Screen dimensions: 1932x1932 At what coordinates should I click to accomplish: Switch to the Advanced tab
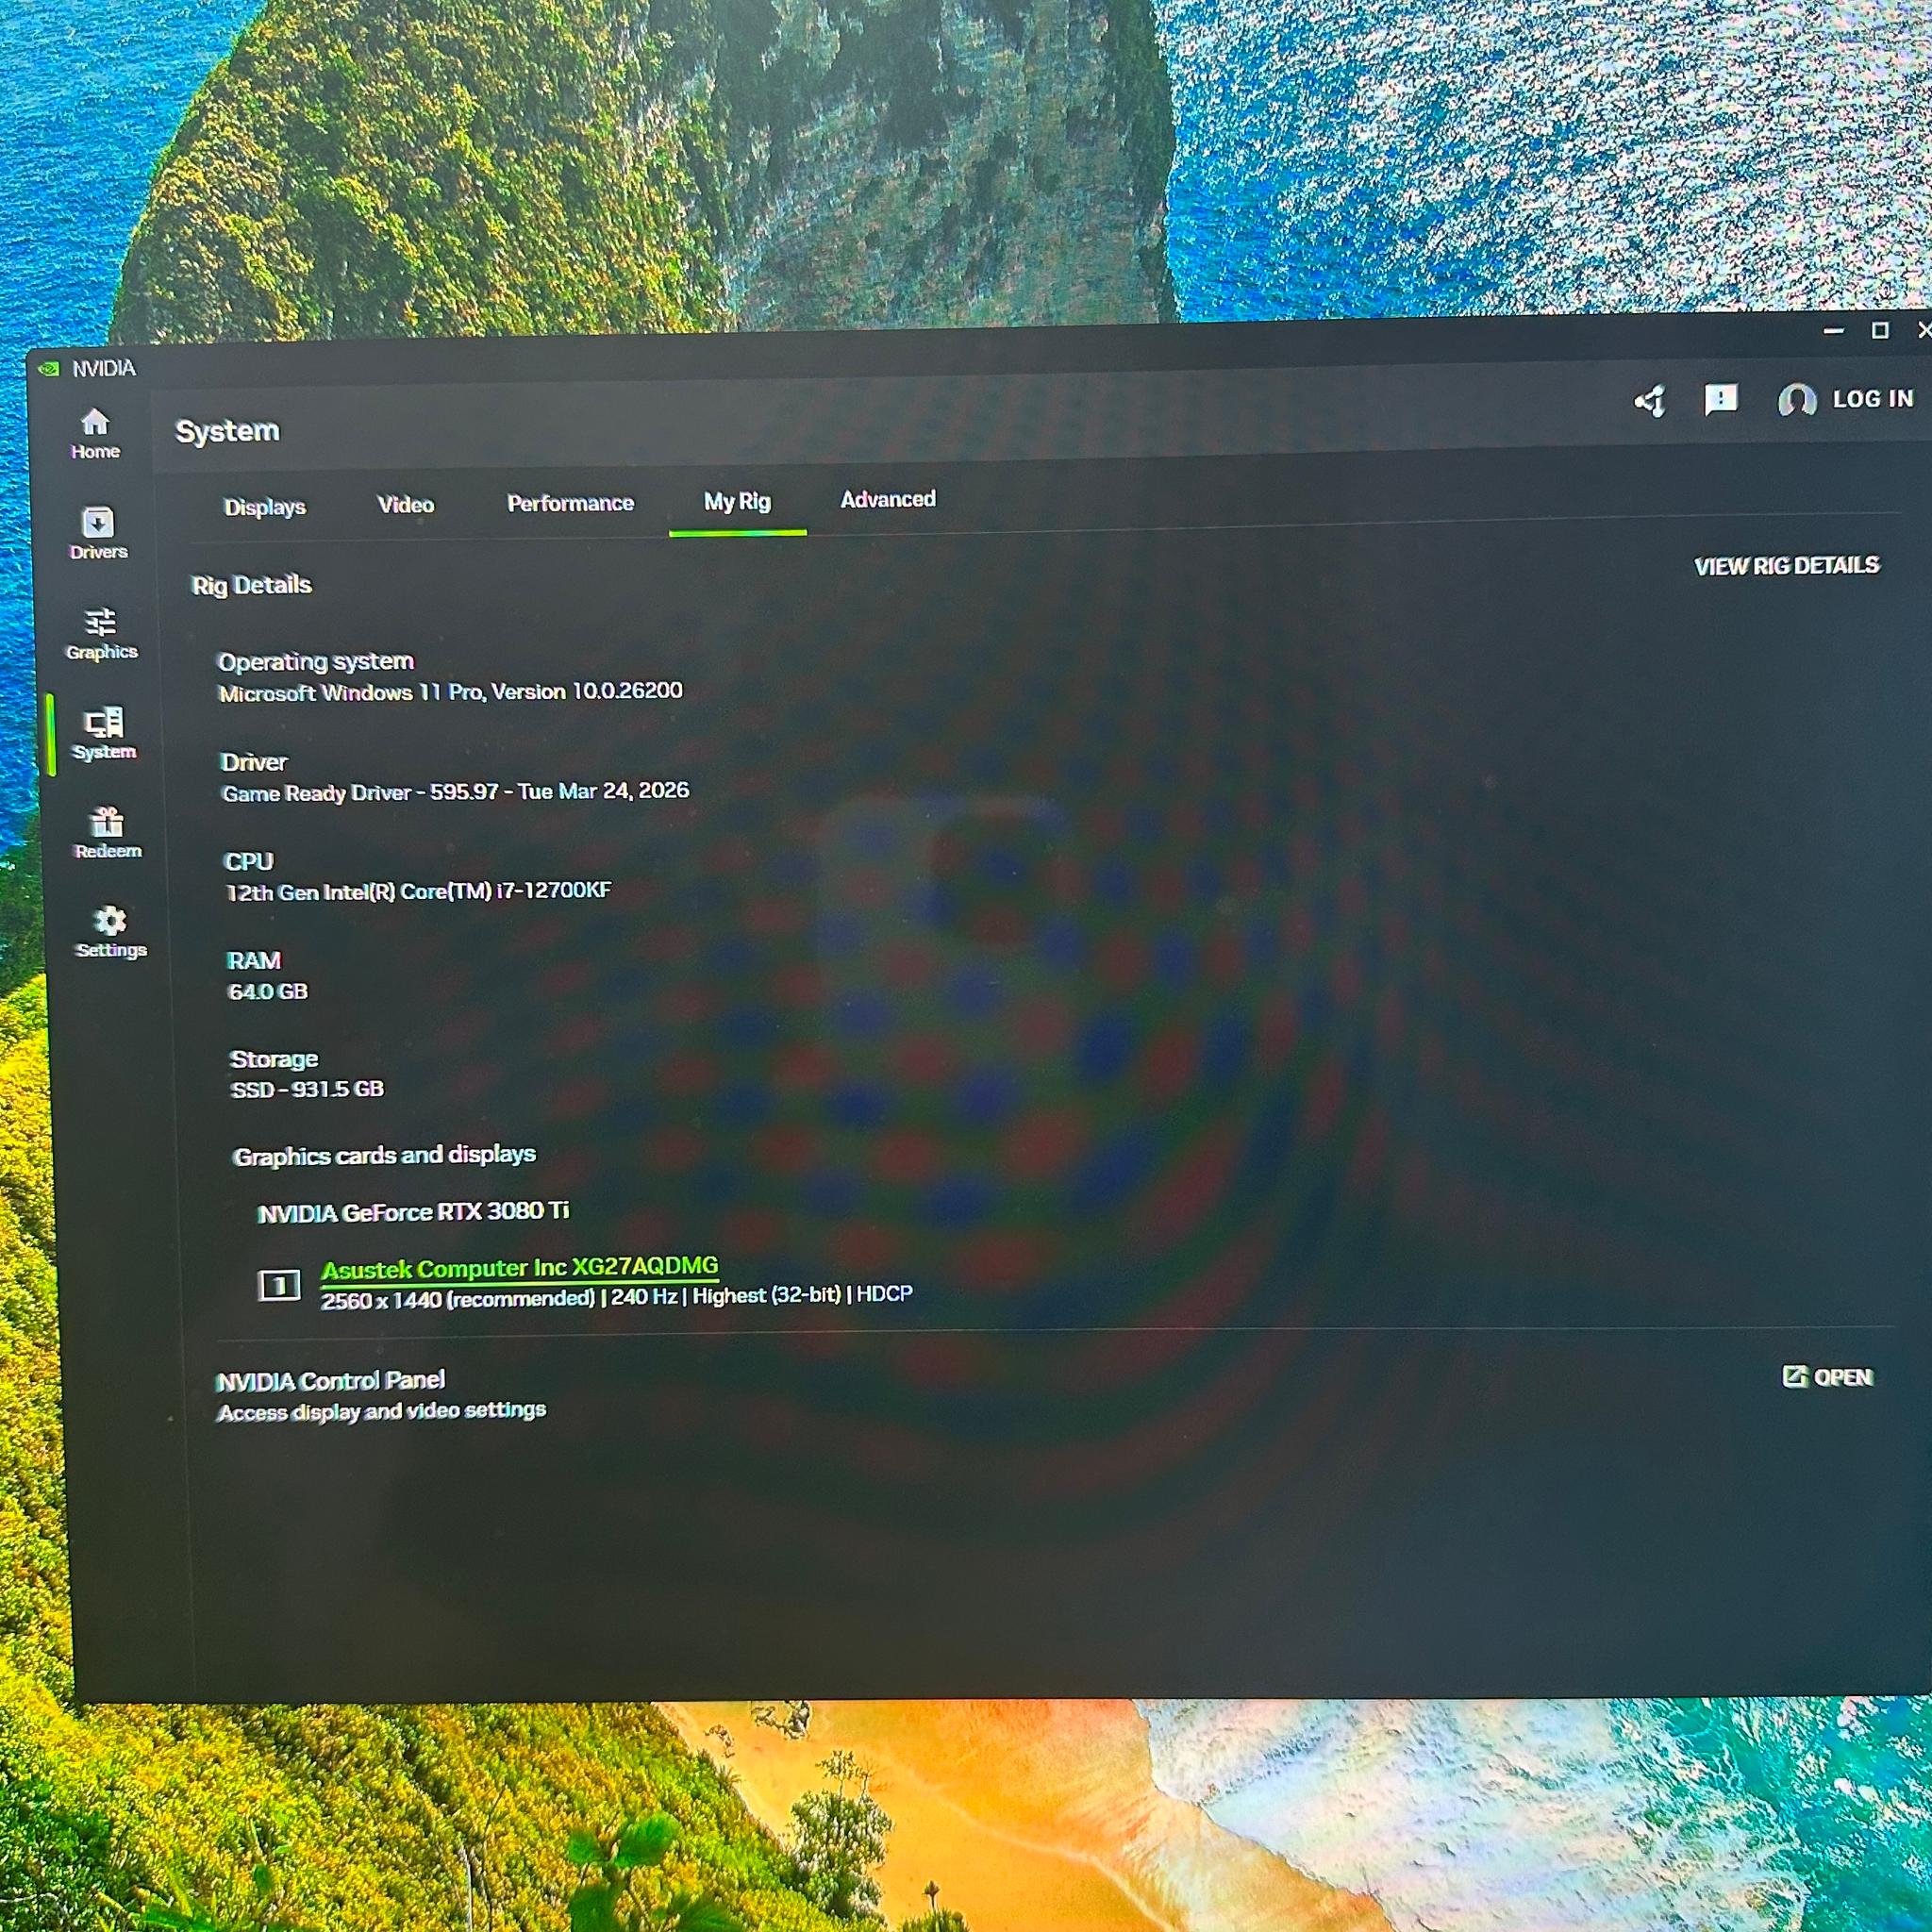[888, 499]
